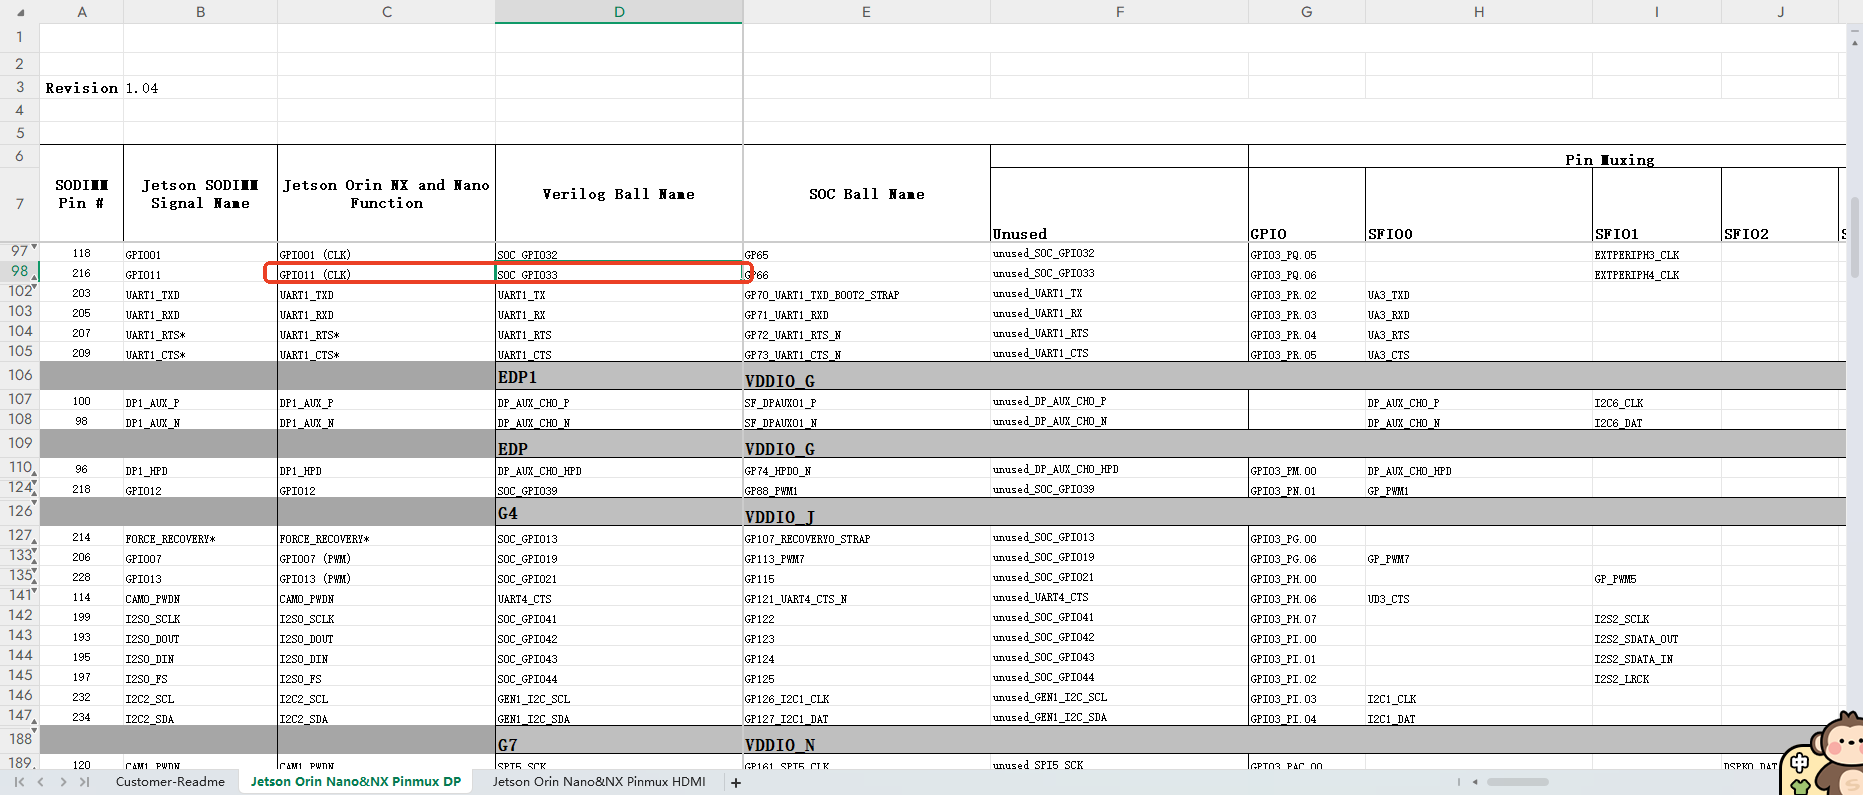Select the SOC_GPIO33 cell
The height and width of the screenshot is (795, 1863).
[619, 274]
